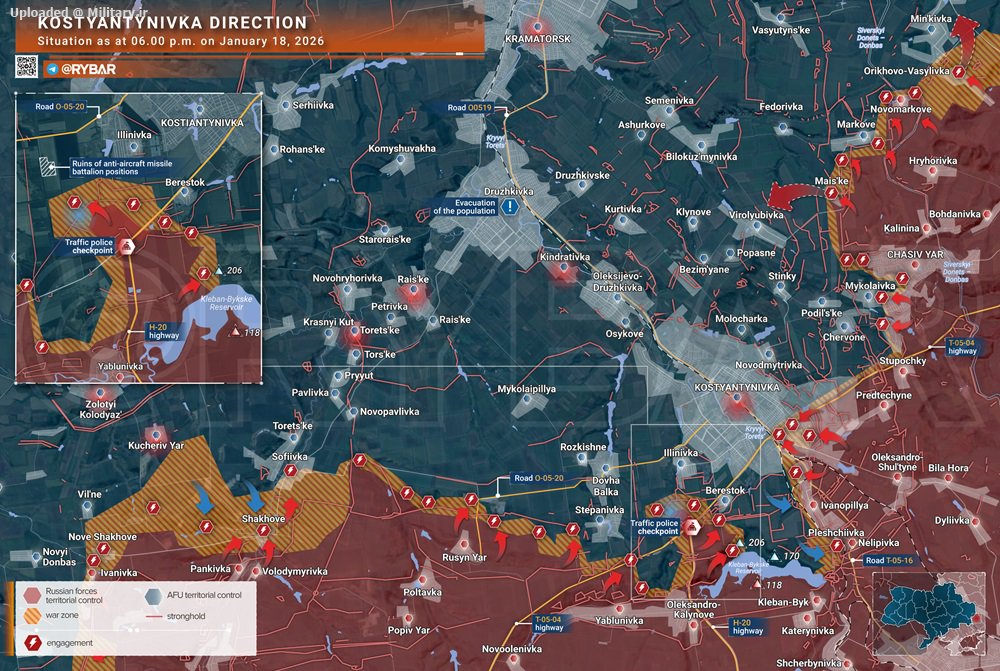Click the Bila Hora label

point(948,468)
